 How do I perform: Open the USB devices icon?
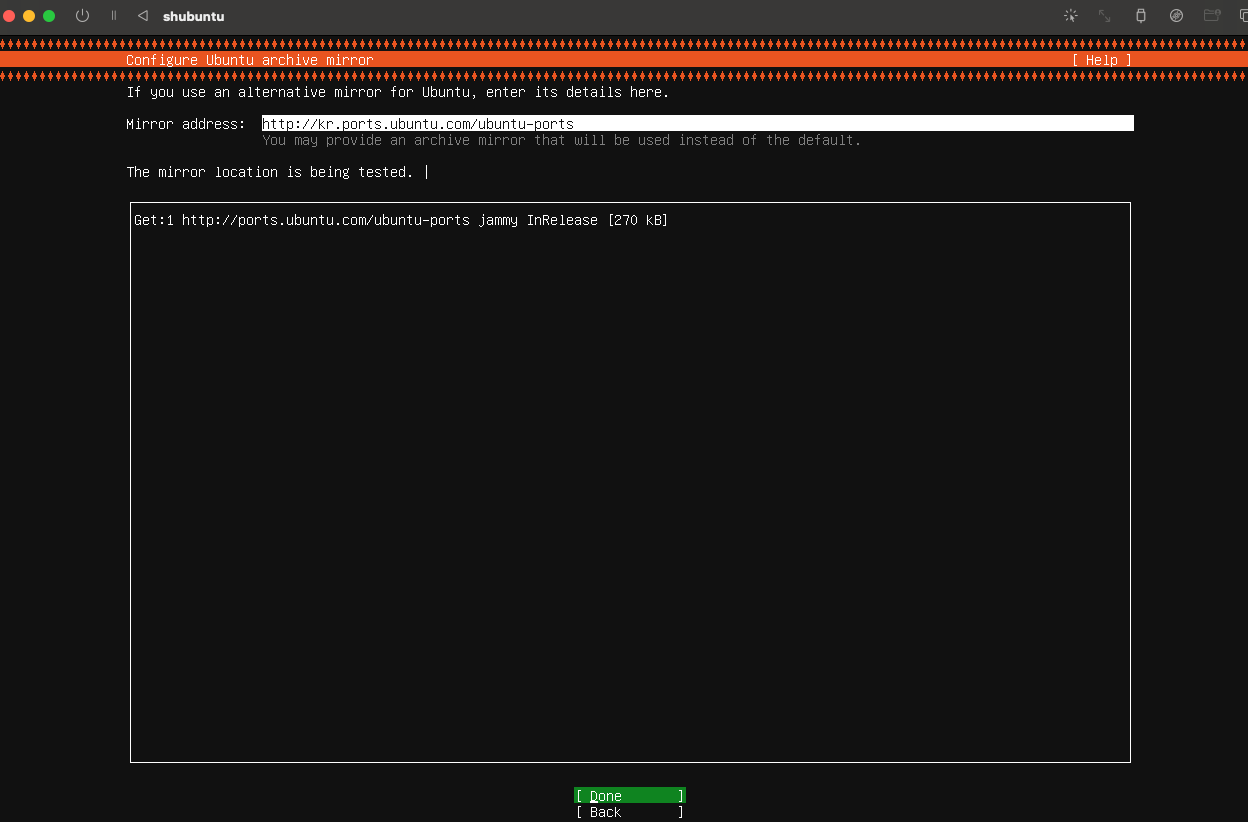tap(1141, 16)
